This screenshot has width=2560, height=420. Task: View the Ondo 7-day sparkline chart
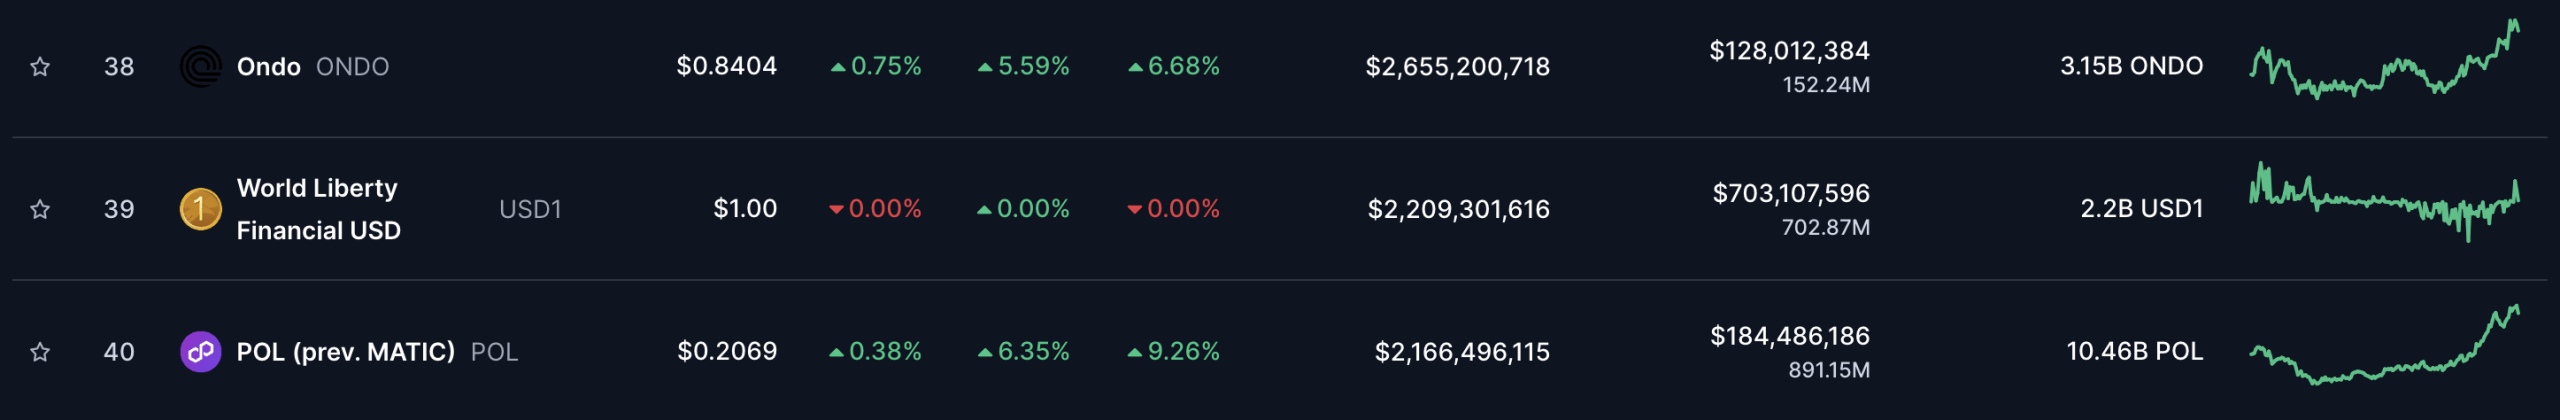2384,59
